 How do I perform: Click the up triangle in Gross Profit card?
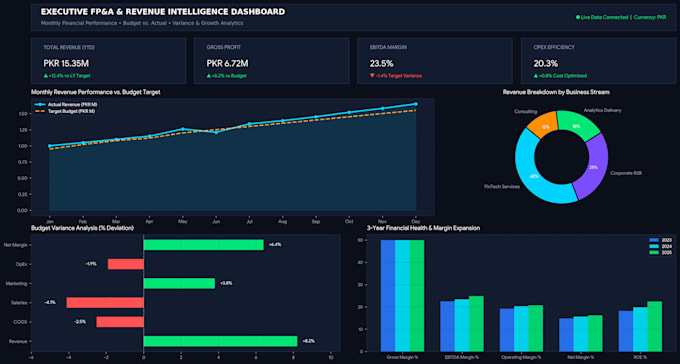(x=209, y=76)
